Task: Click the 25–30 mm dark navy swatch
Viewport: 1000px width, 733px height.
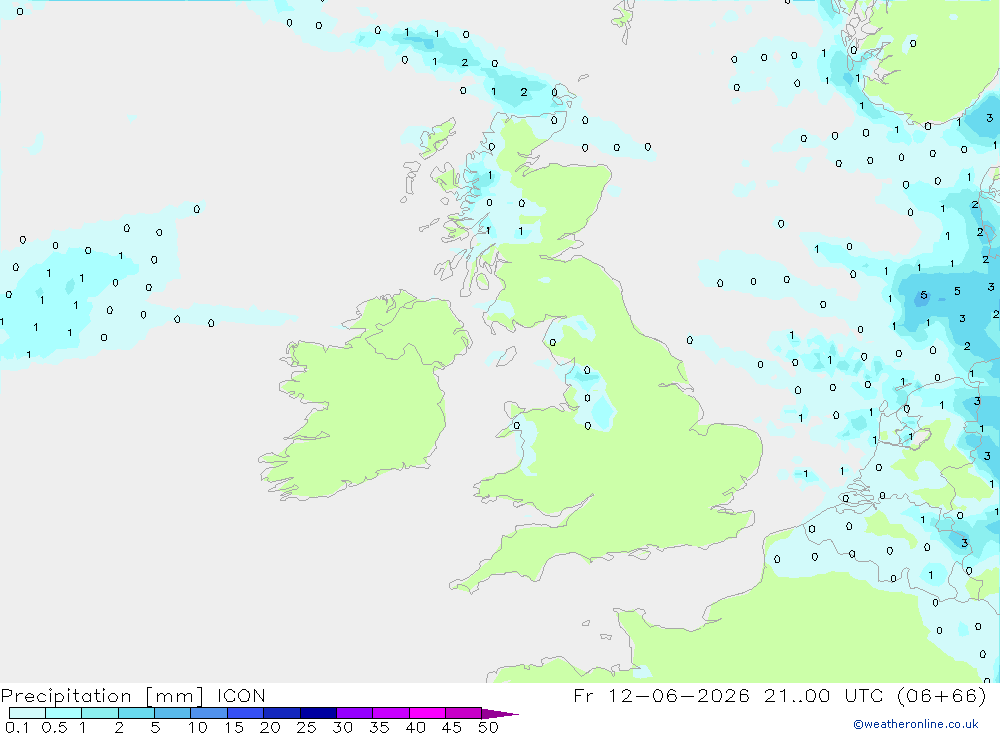Action: pyautogui.click(x=318, y=713)
